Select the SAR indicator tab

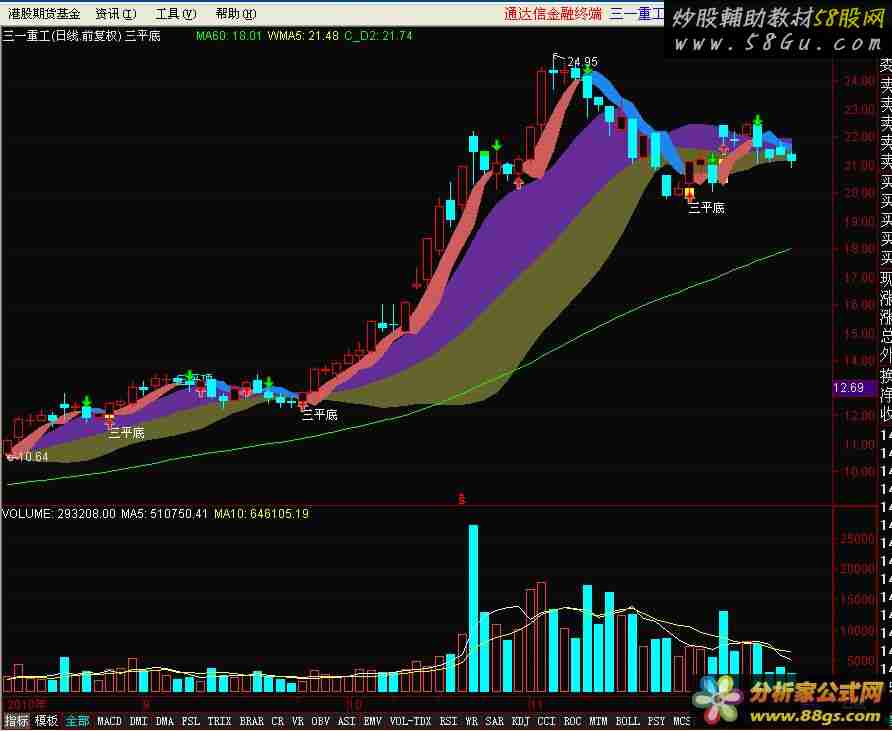click(x=494, y=721)
